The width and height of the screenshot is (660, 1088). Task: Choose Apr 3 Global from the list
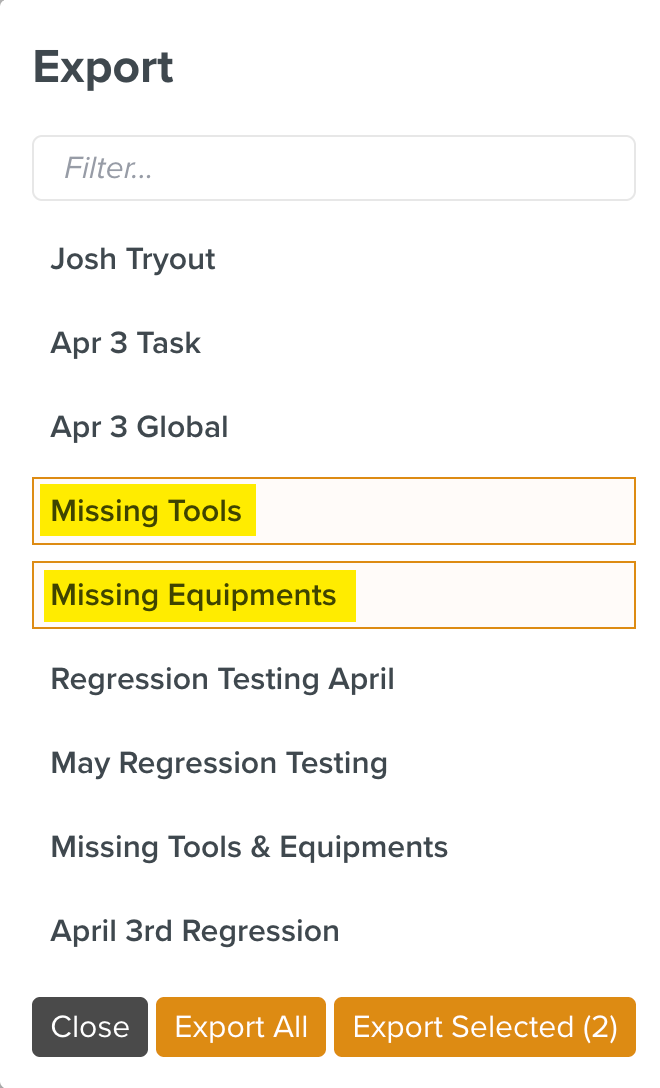[x=139, y=428]
